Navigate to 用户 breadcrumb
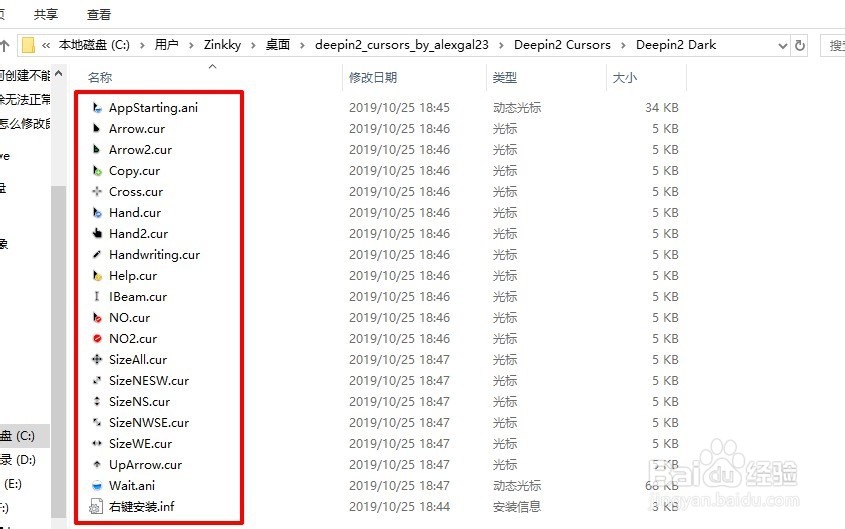 point(167,45)
